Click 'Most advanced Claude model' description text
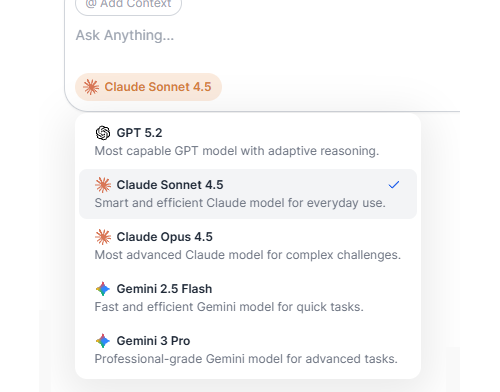The image size is (500, 392). 248,255
